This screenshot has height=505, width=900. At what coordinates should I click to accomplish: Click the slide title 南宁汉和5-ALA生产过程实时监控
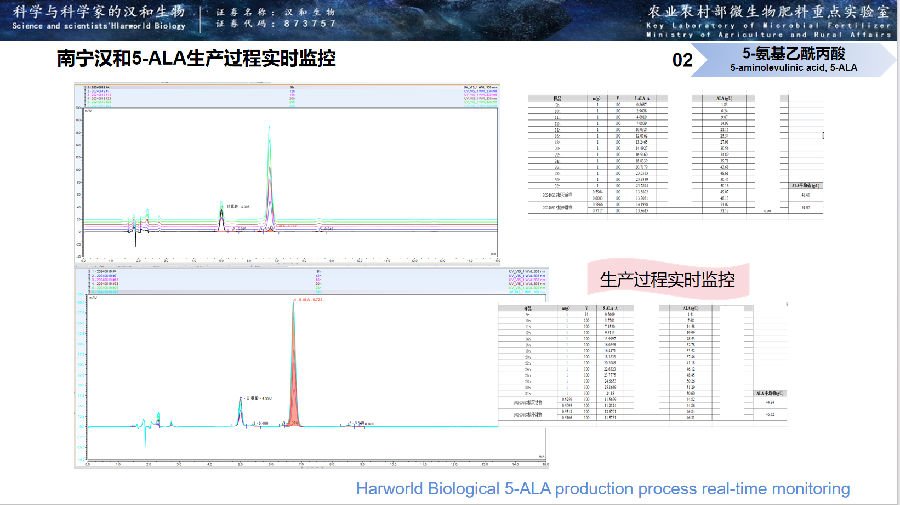click(x=196, y=59)
